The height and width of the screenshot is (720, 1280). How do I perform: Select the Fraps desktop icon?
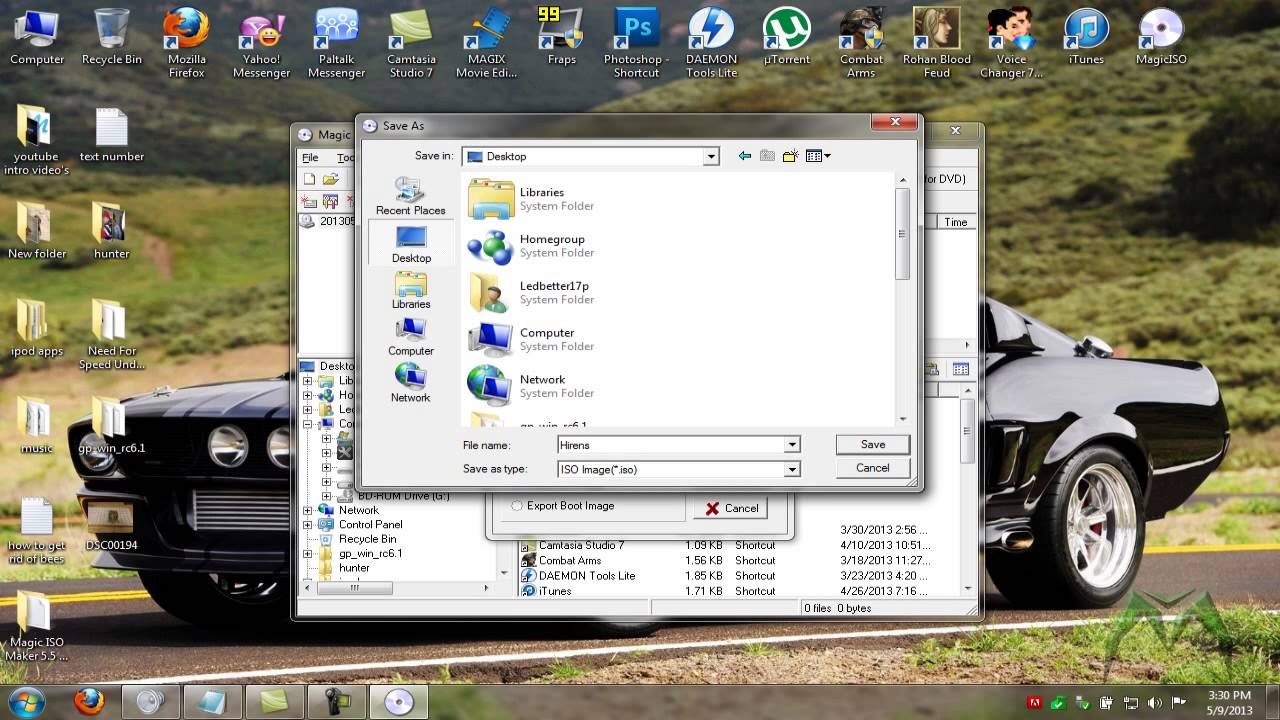[562, 37]
